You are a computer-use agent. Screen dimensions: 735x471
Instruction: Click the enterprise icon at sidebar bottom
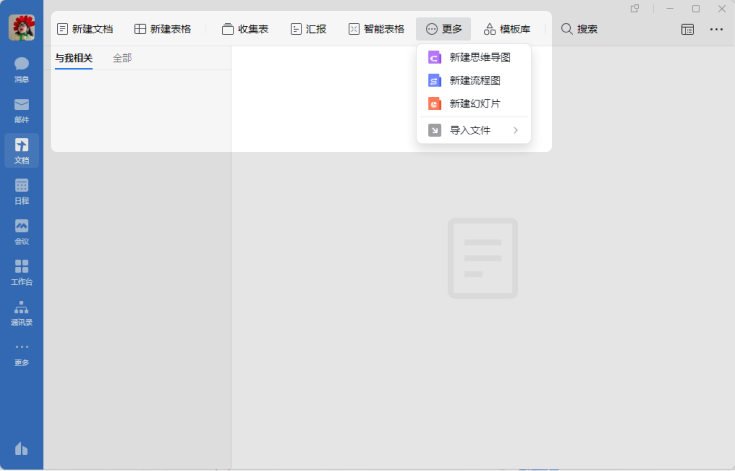[22, 449]
